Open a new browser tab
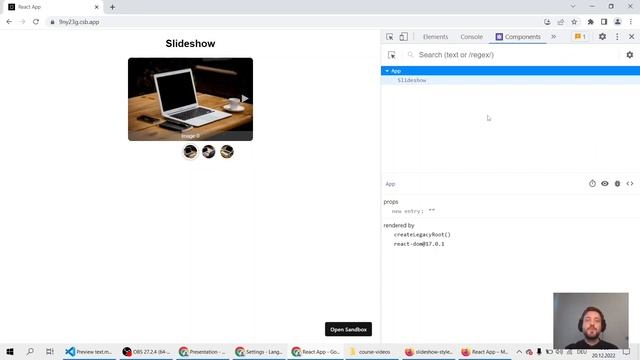This screenshot has width=640, height=360. [x=112, y=7]
